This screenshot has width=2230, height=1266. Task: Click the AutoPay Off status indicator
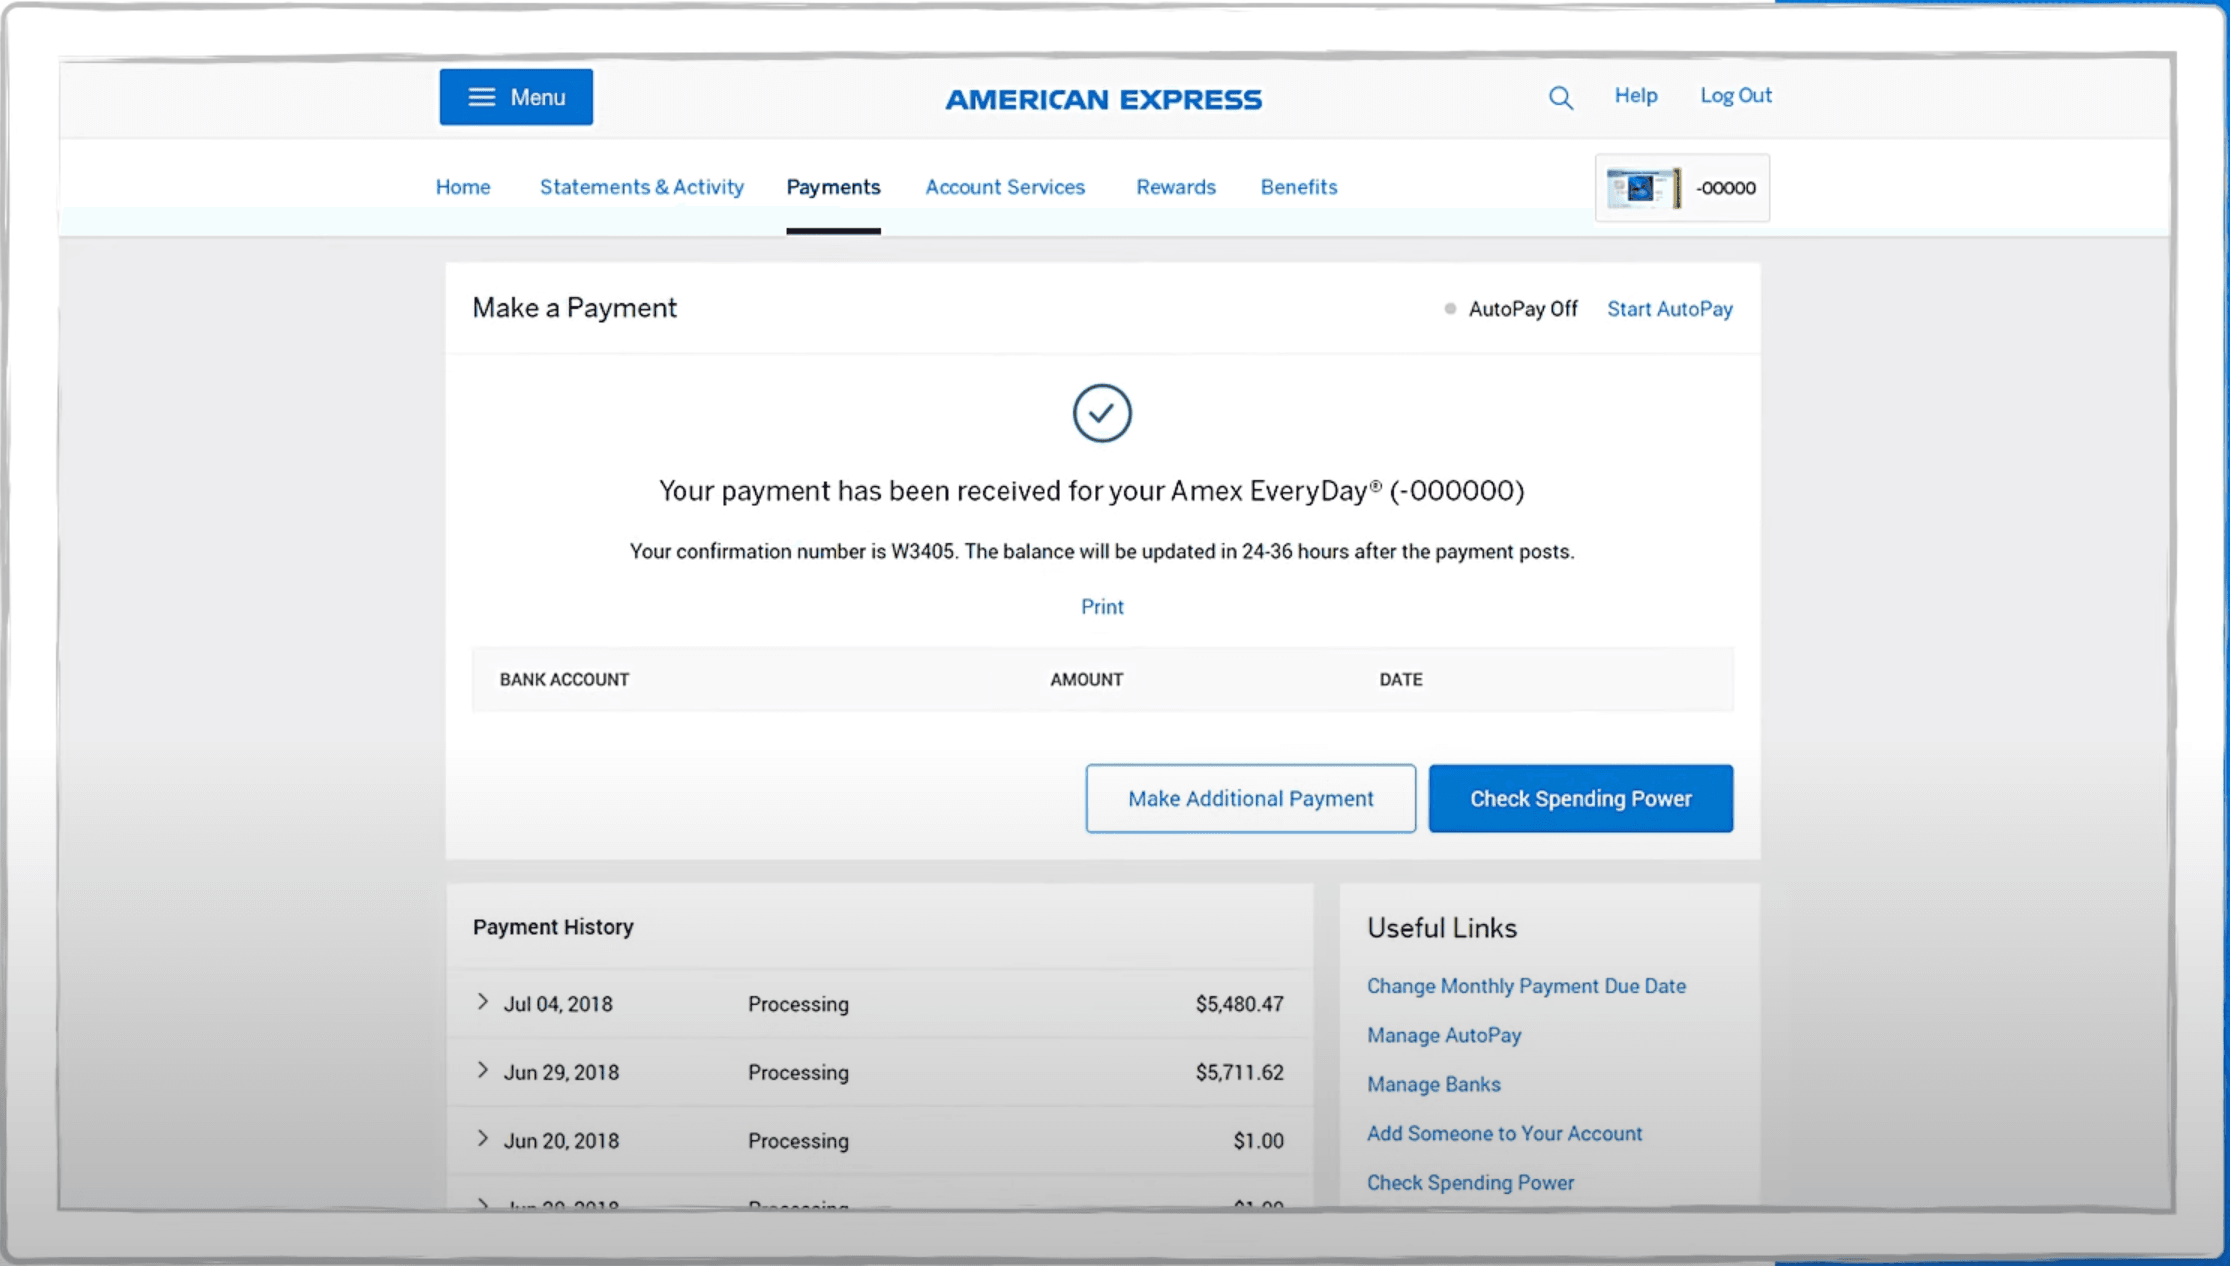(1512, 309)
